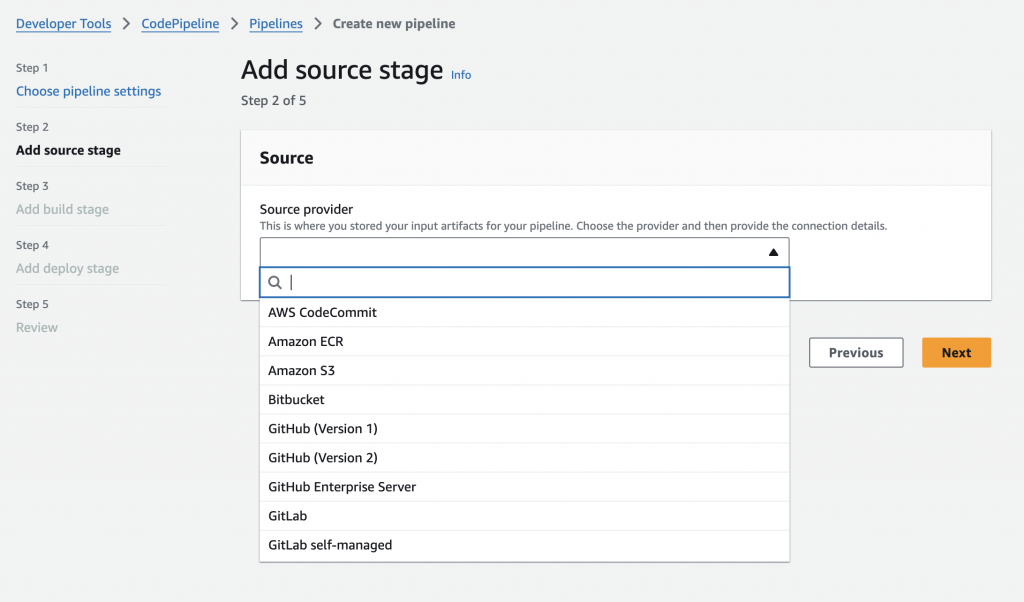Pick Amazon S3 source option
Image resolution: width=1024 pixels, height=602 pixels.
301,371
